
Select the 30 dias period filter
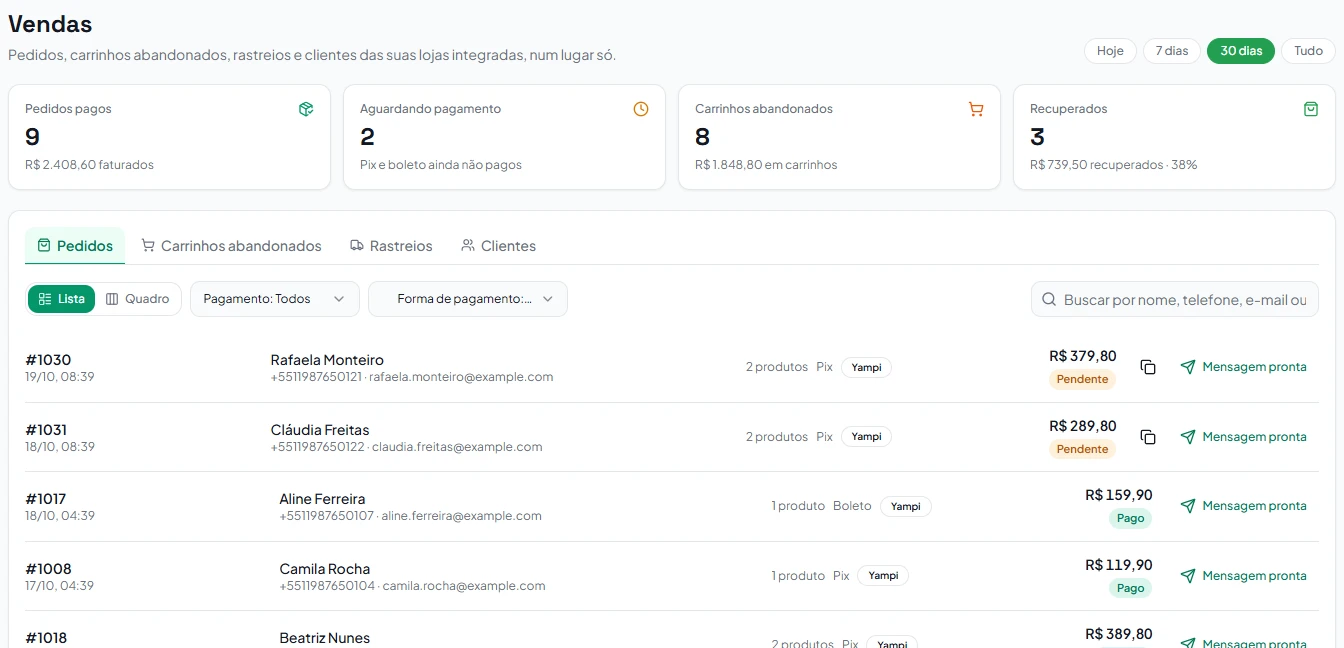coord(1241,51)
